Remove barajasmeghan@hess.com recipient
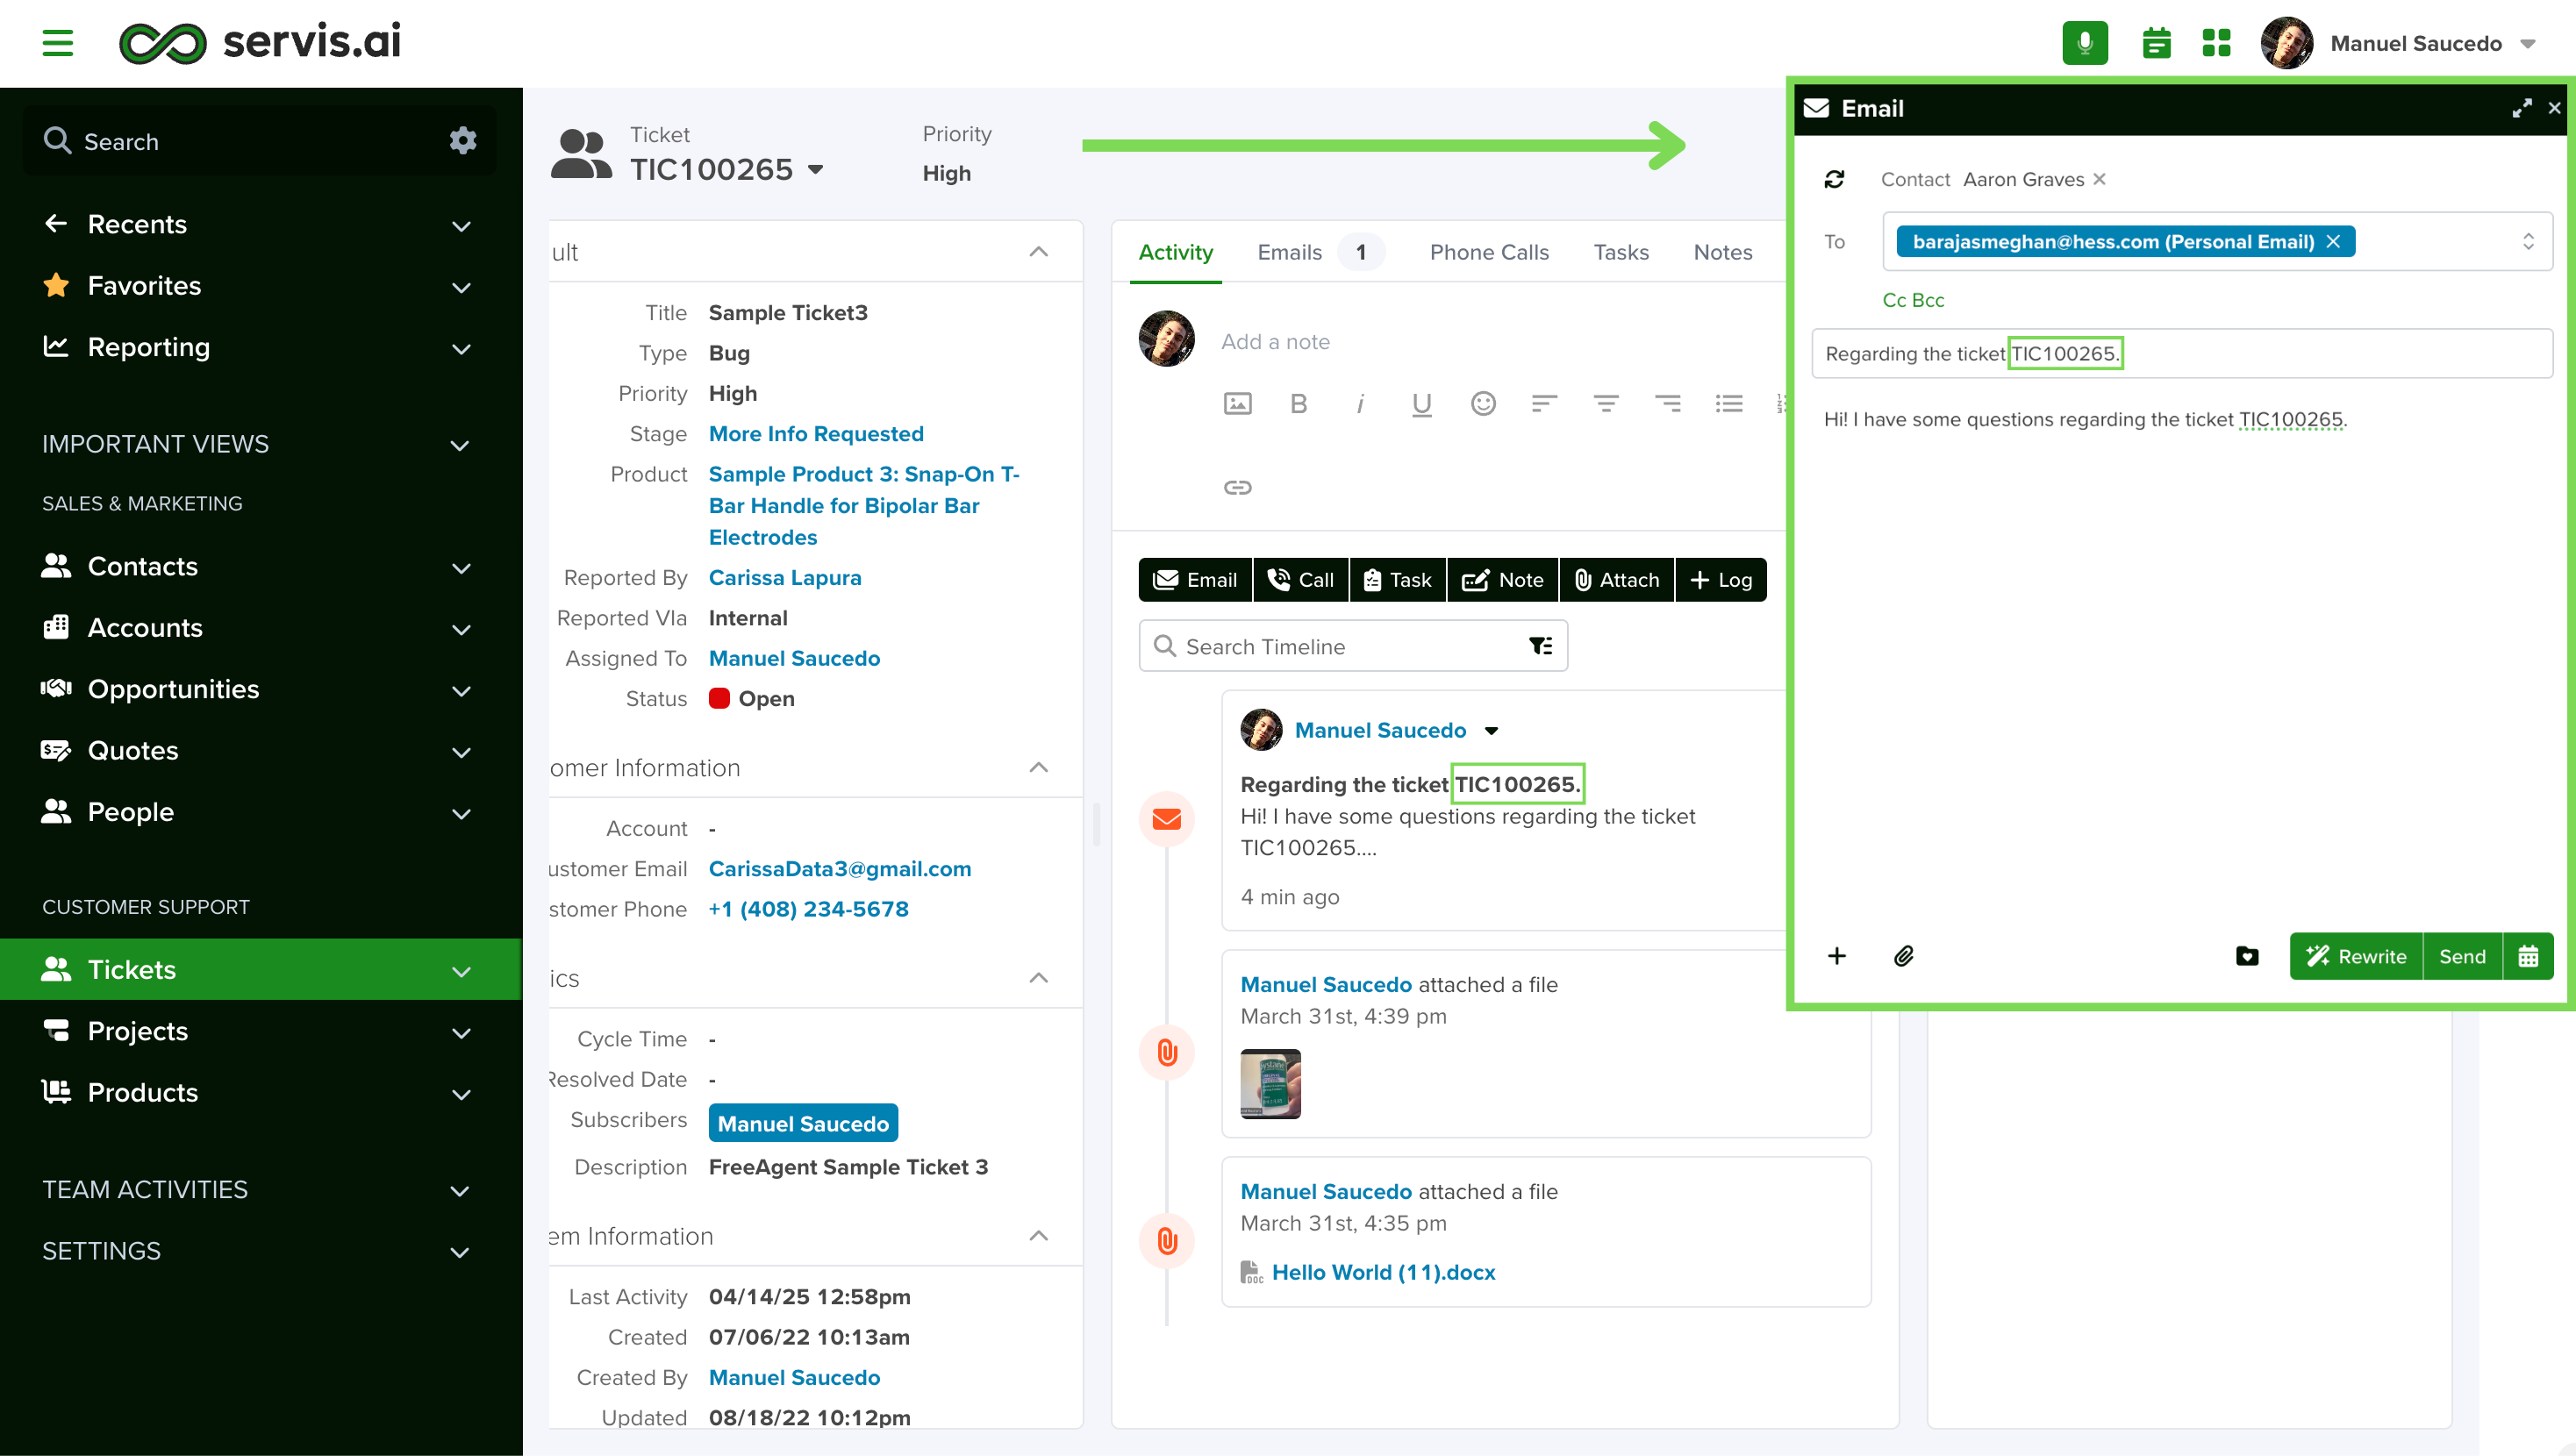 coord(2333,241)
